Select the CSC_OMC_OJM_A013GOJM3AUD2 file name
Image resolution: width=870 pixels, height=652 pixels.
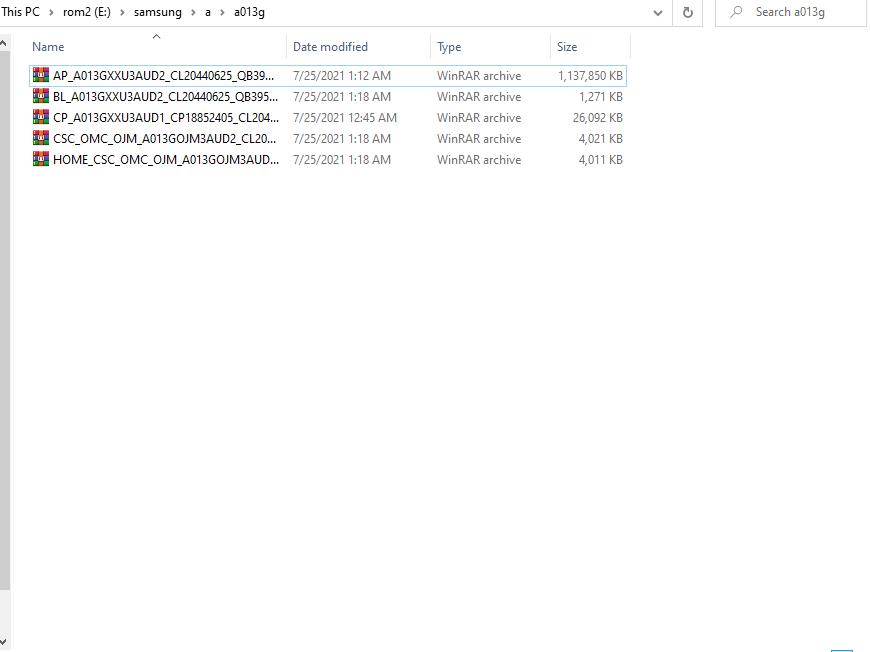click(x=164, y=139)
